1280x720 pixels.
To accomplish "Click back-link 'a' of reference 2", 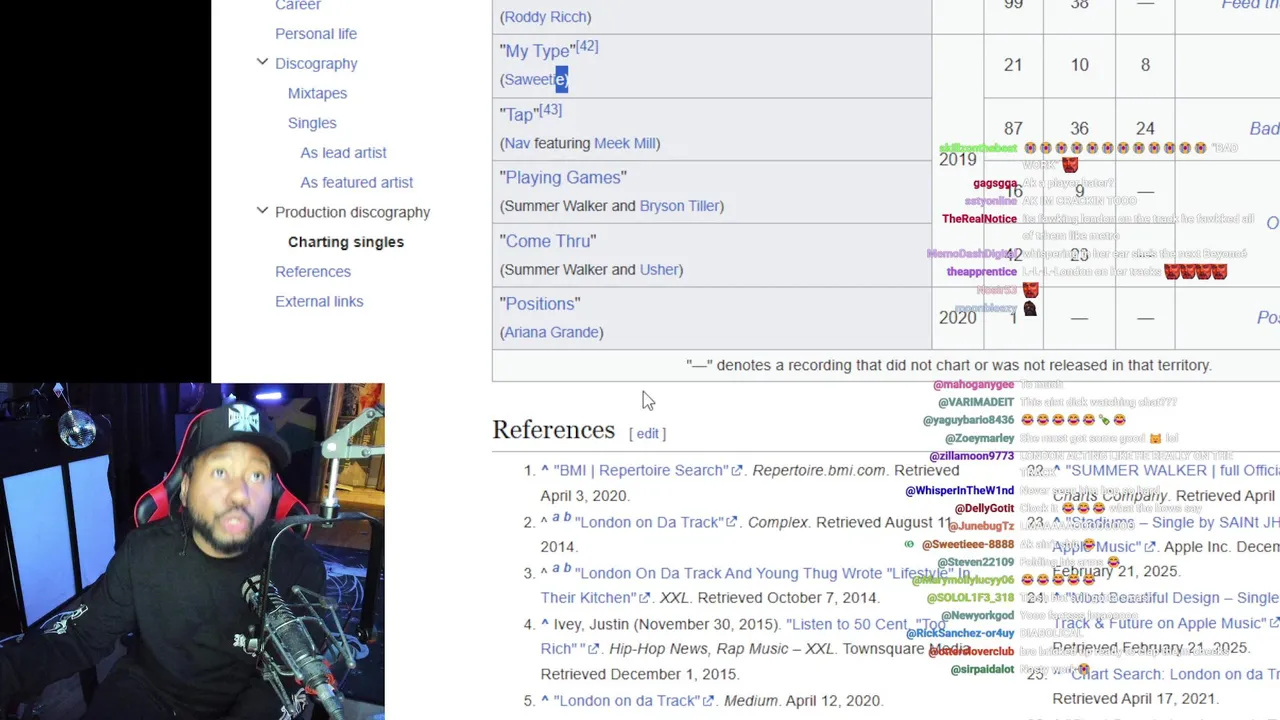I will pos(555,518).
